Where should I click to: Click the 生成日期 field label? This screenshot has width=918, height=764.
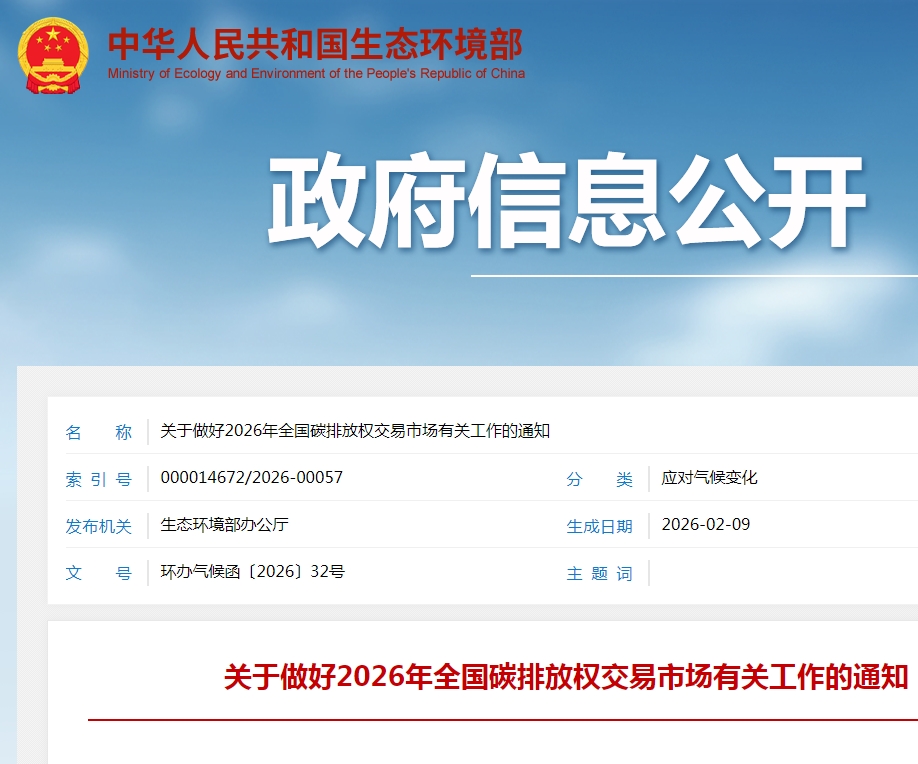coord(599,526)
